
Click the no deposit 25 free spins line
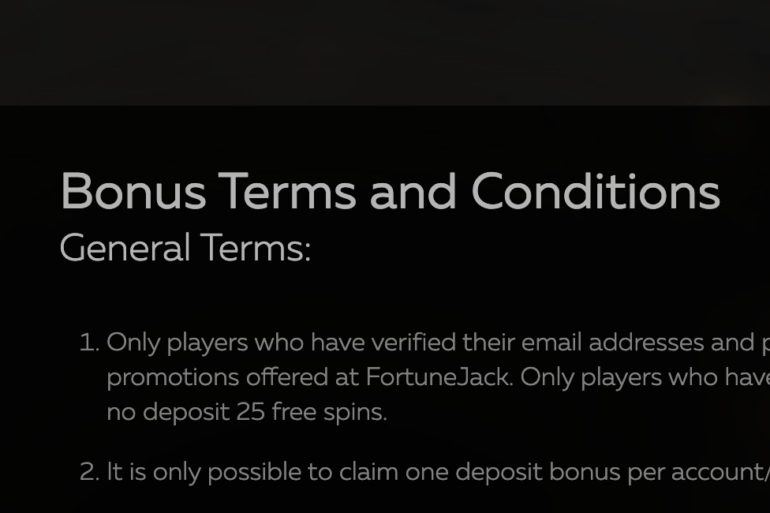coord(246,412)
